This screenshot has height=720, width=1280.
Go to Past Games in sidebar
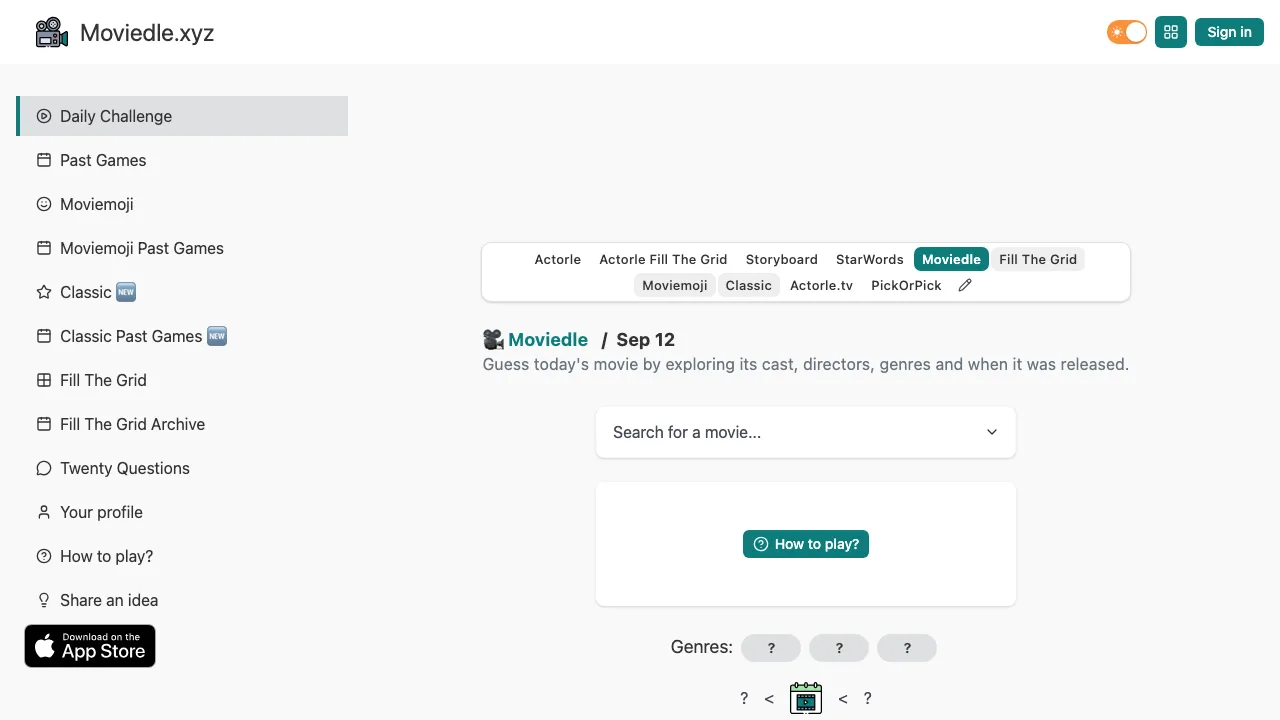pos(182,160)
